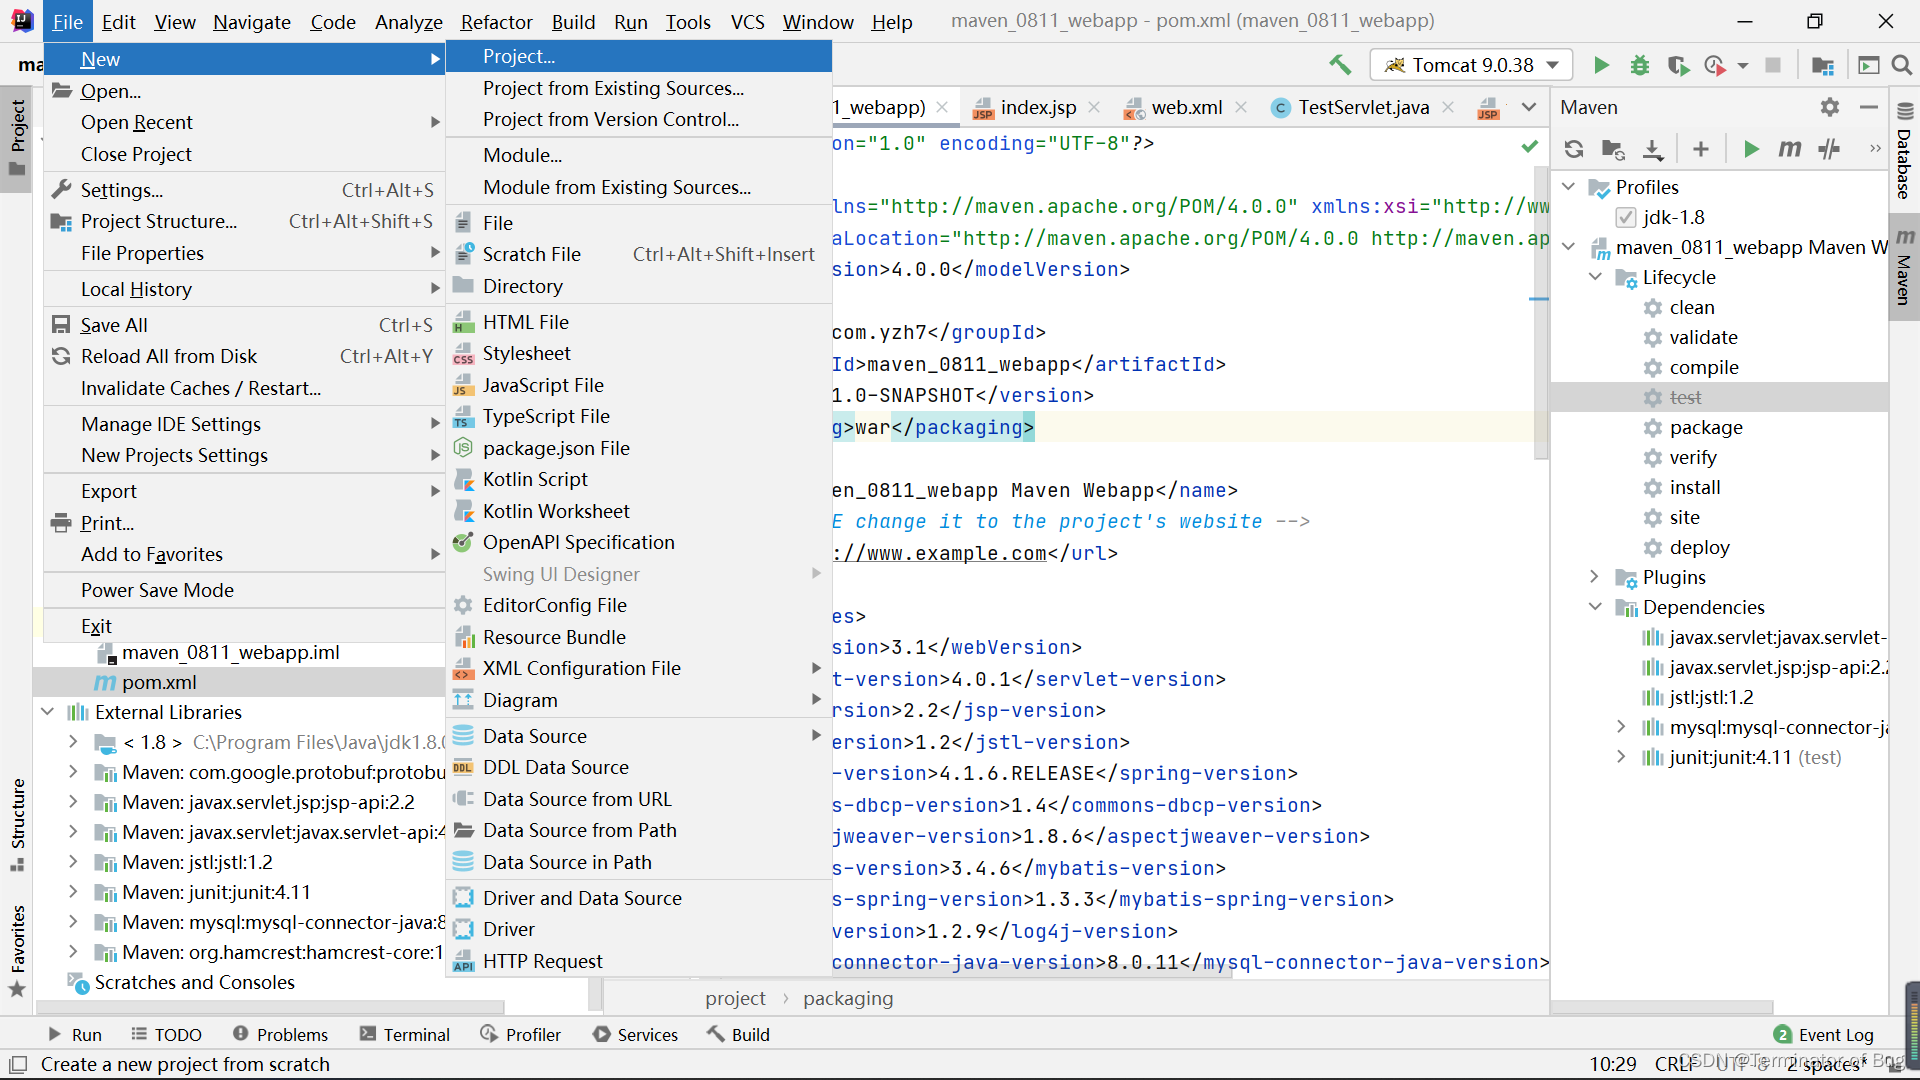1920x1080 pixels.
Task: Hide the Maven panel with minimize icon
Action: click(x=1869, y=107)
